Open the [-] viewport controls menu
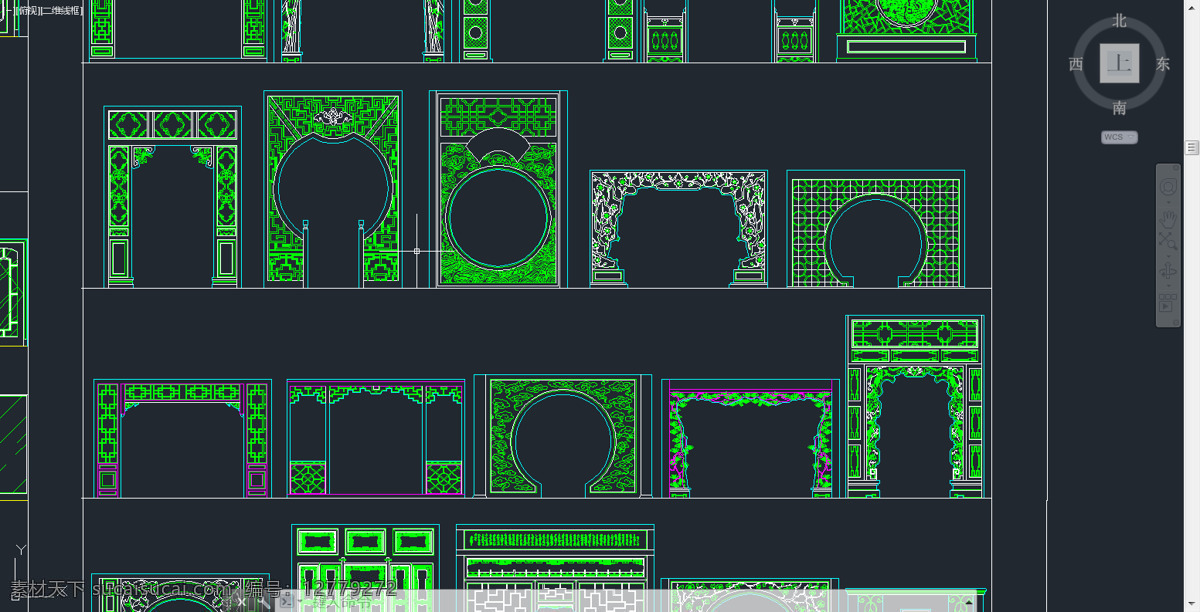The width and height of the screenshot is (1200, 612). [x=6, y=10]
